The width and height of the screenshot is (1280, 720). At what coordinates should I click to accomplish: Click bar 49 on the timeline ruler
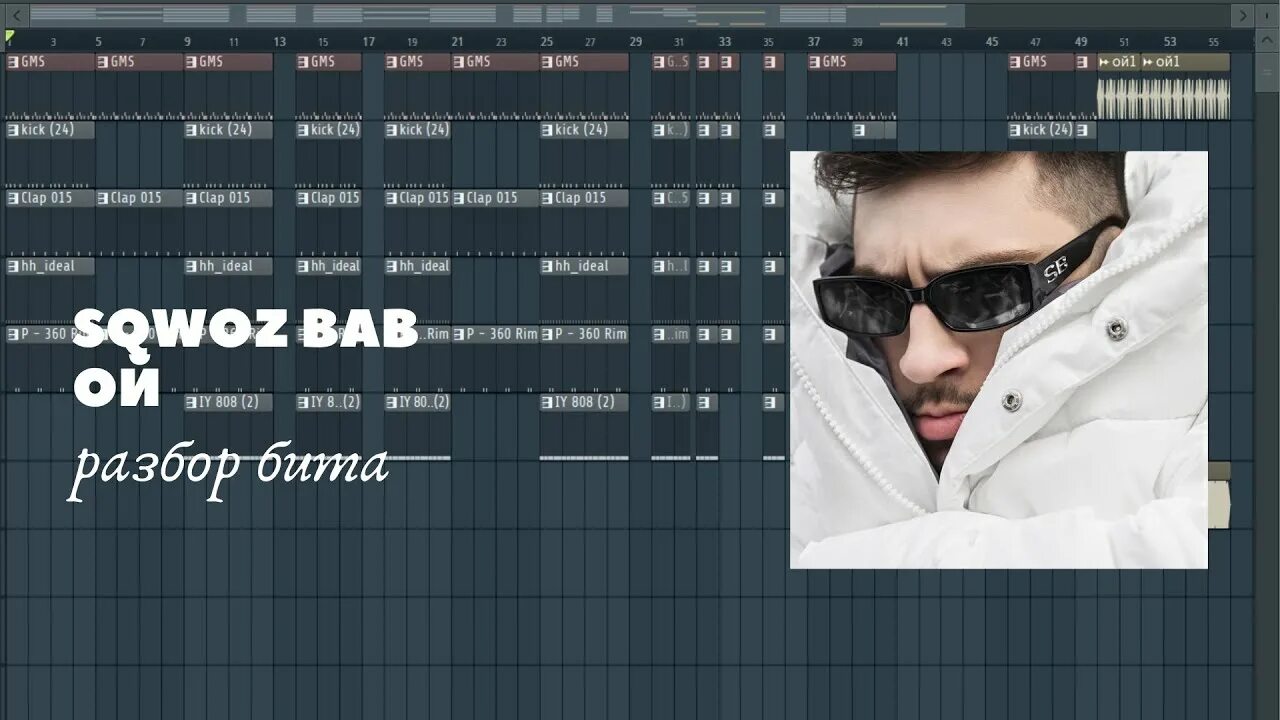tap(1081, 41)
